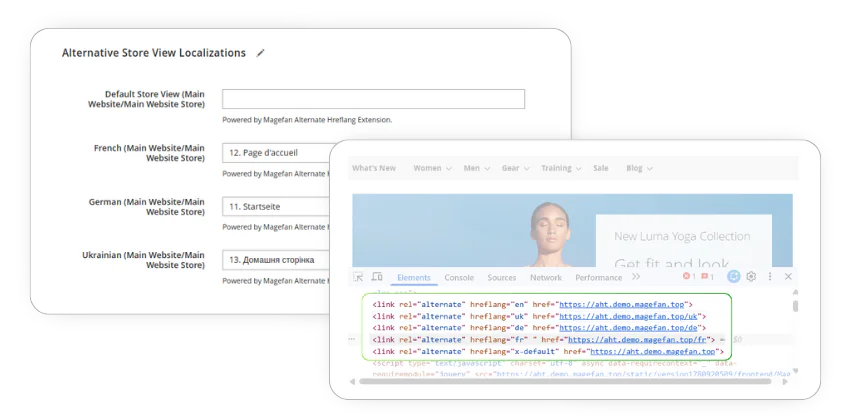Click the Default Store View input field
Viewport: 850px width, 420px height.
pos(374,99)
